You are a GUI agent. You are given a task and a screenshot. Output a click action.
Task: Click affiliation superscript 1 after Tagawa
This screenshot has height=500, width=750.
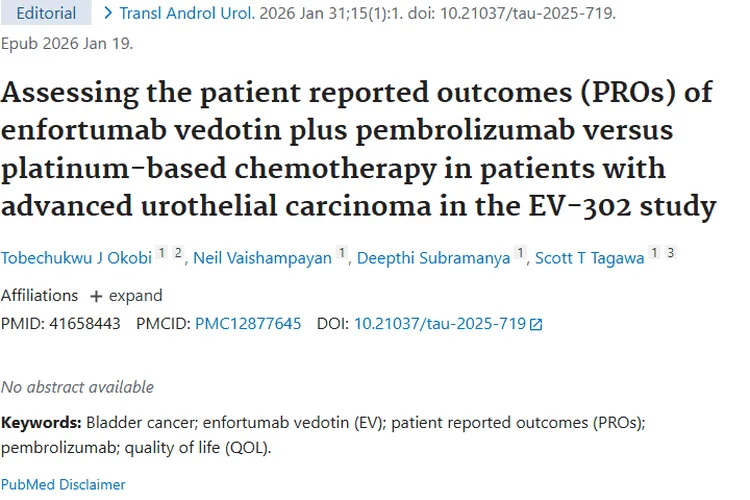pyautogui.click(x=654, y=253)
